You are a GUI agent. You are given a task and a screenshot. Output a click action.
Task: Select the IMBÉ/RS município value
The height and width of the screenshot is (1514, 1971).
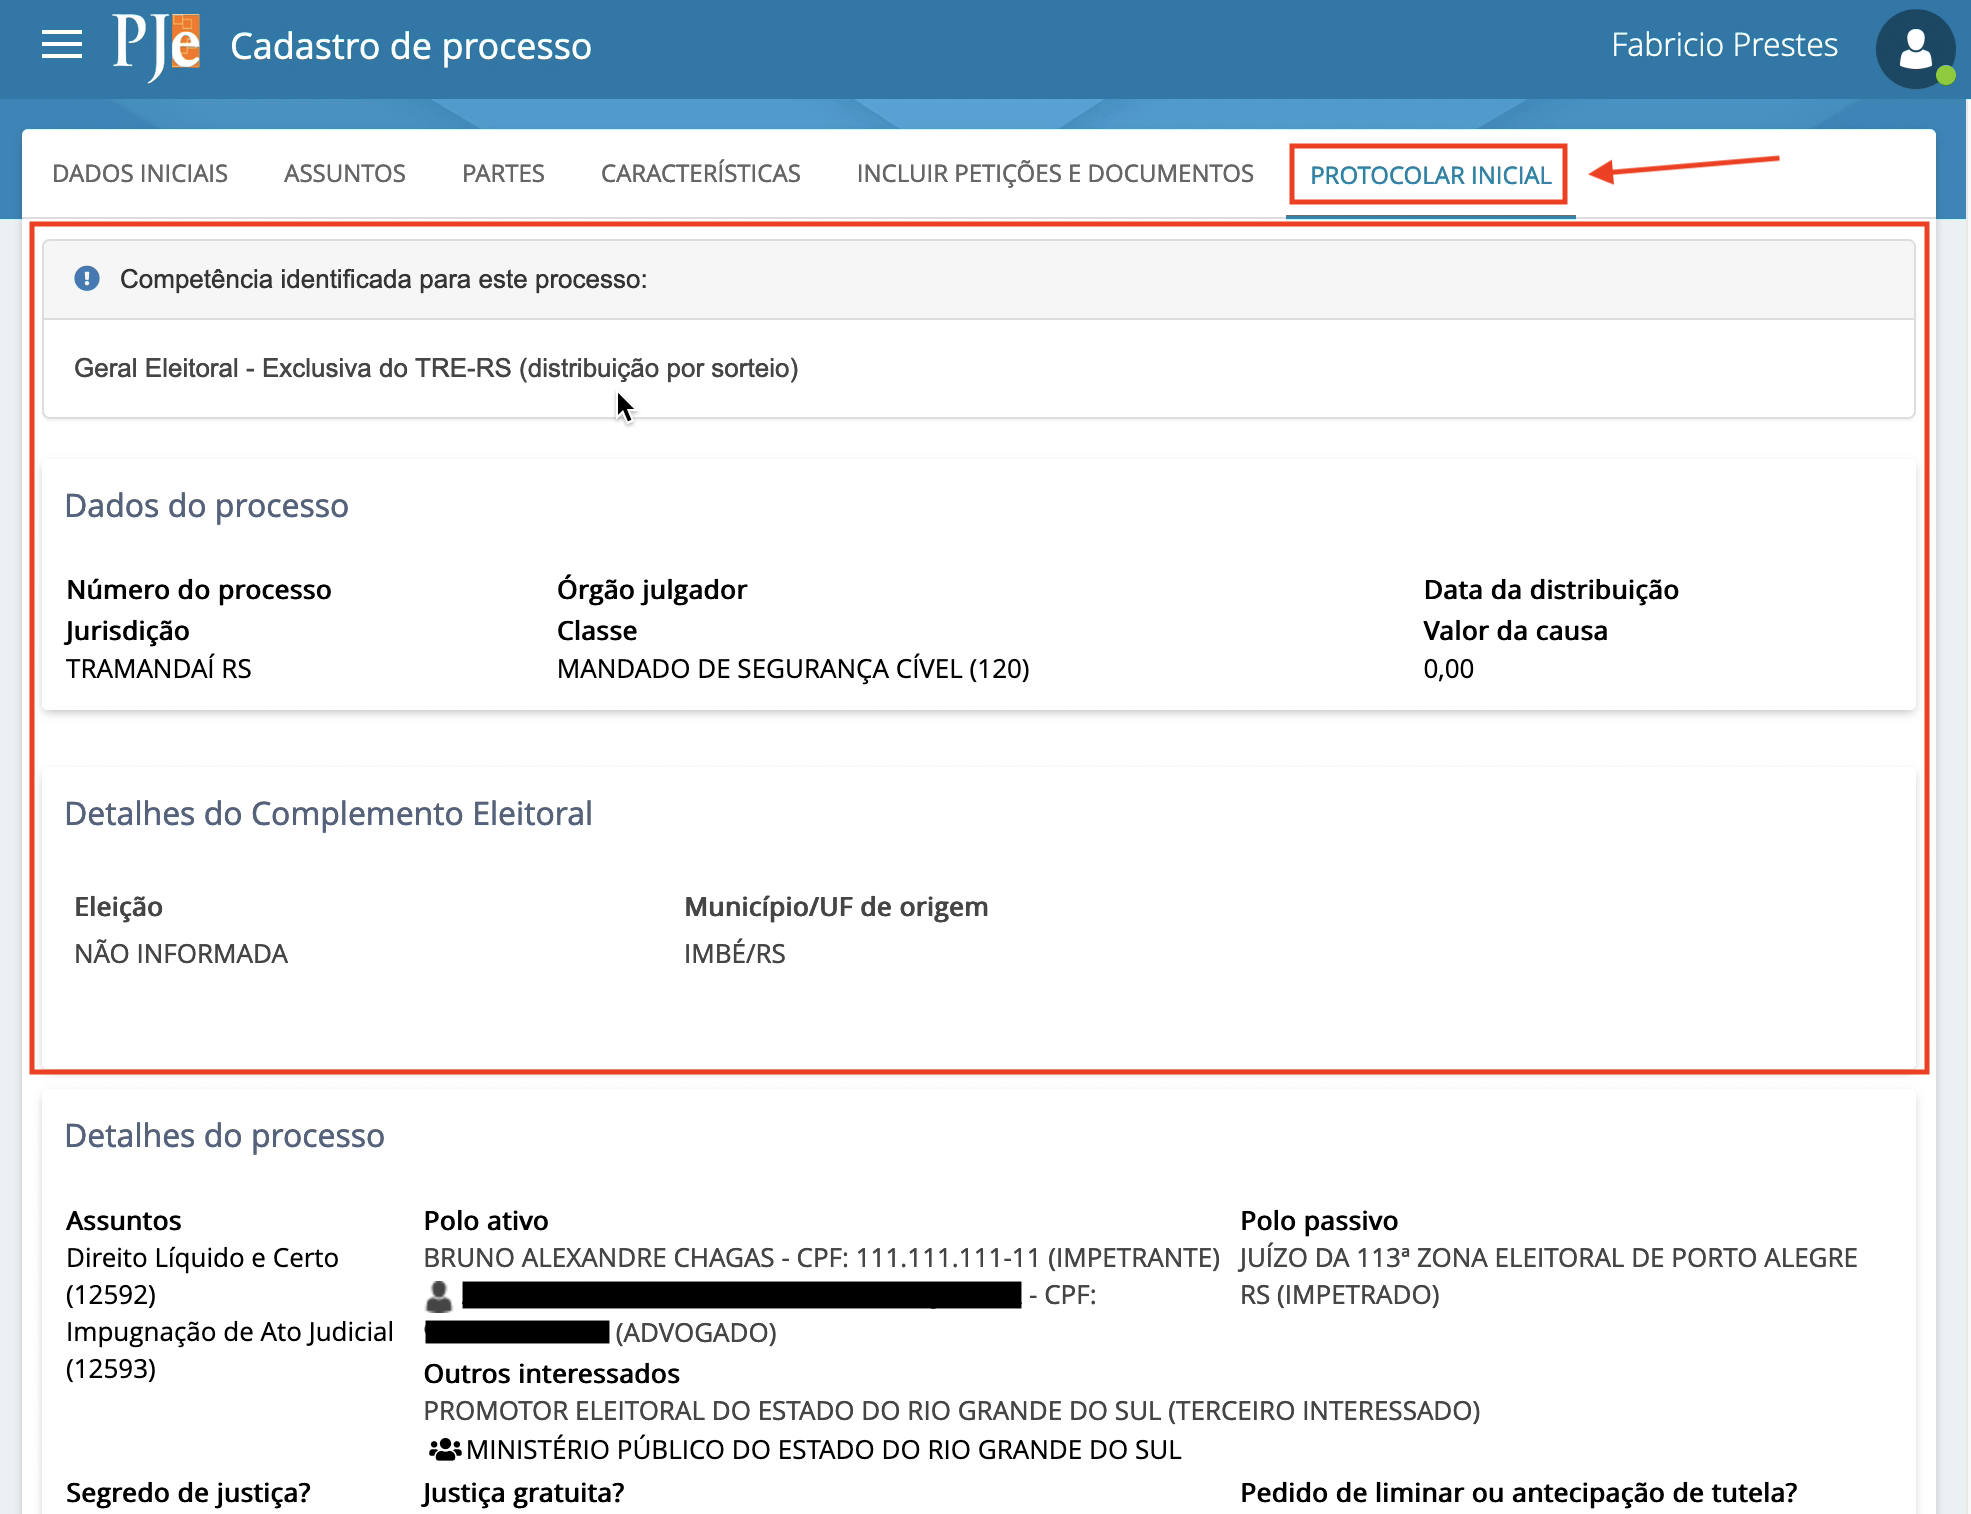(x=734, y=954)
